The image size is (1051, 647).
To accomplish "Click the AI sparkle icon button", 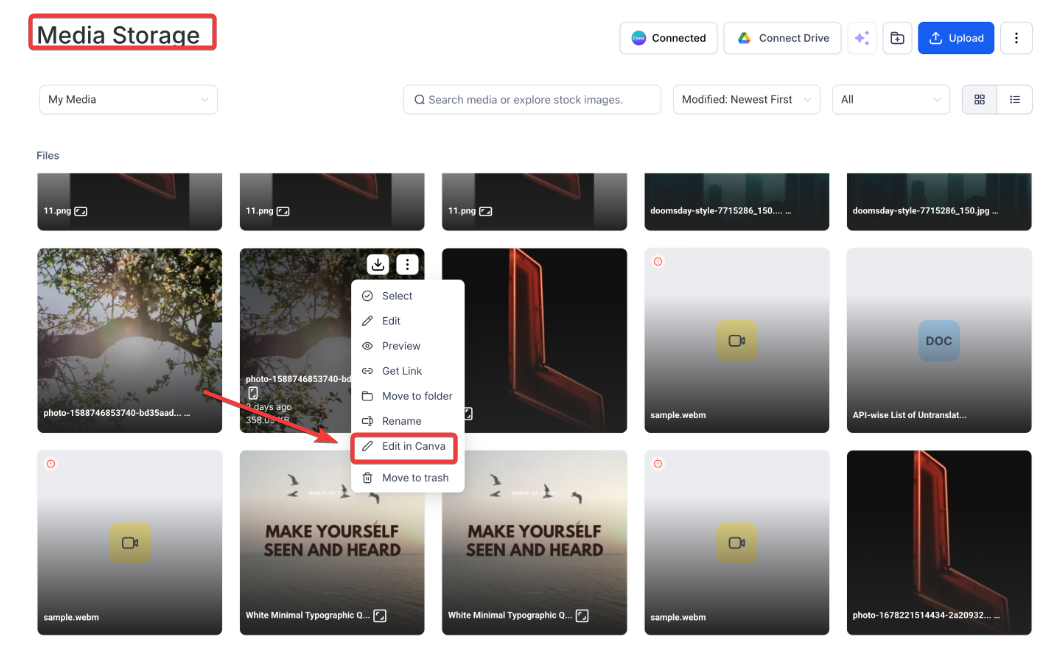I will click(862, 38).
